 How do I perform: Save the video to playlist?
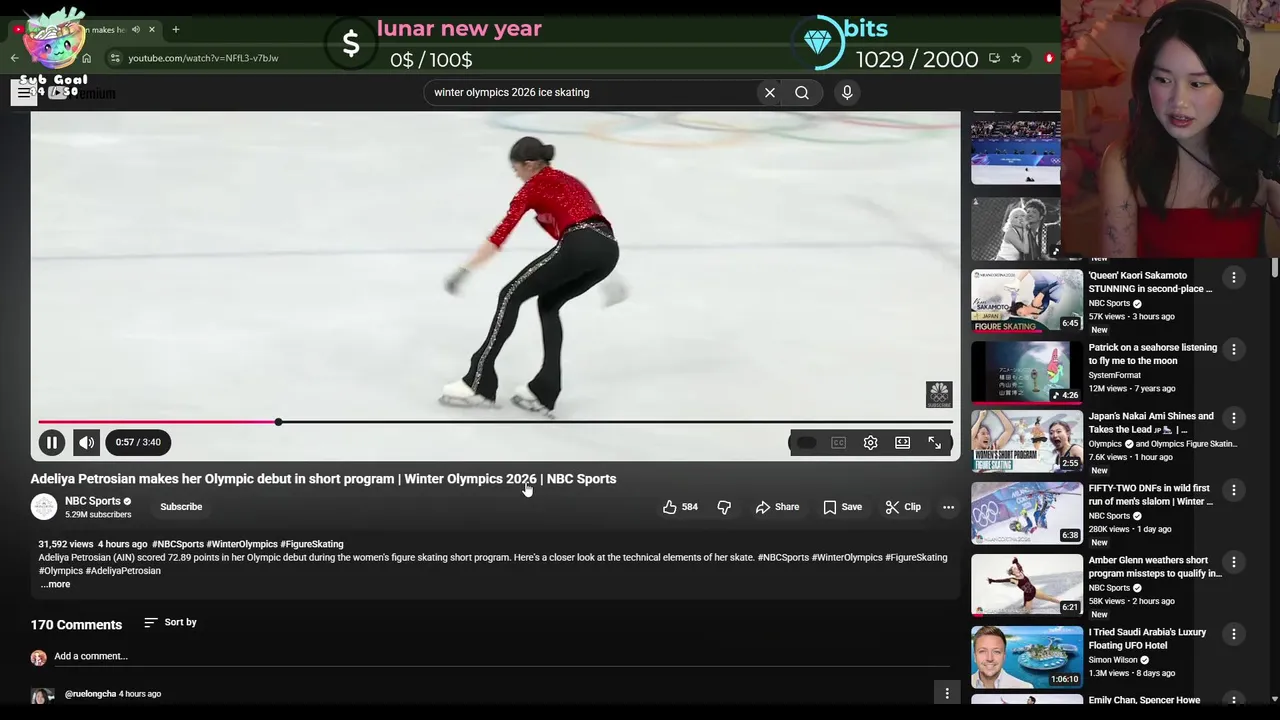[842, 507]
